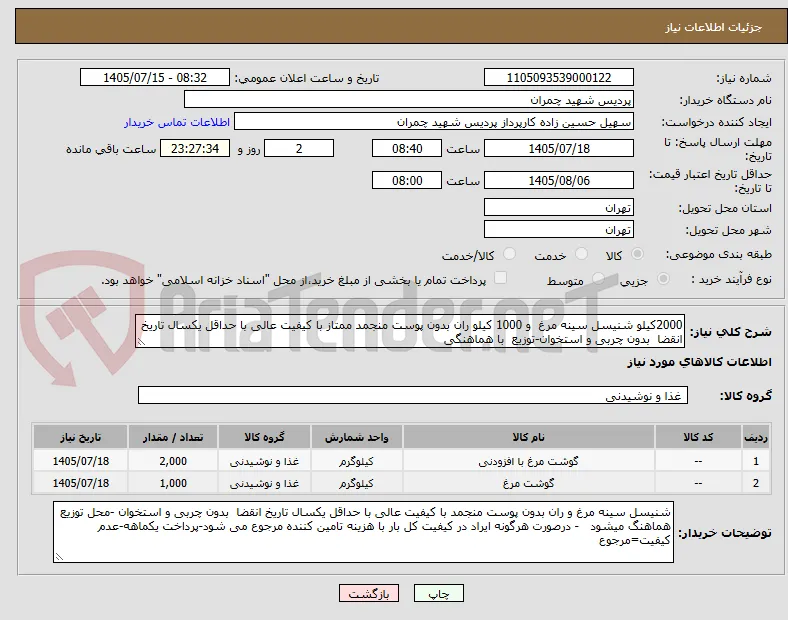
Task: Click the delivery city field تهران
Action: tap(559, 229)
